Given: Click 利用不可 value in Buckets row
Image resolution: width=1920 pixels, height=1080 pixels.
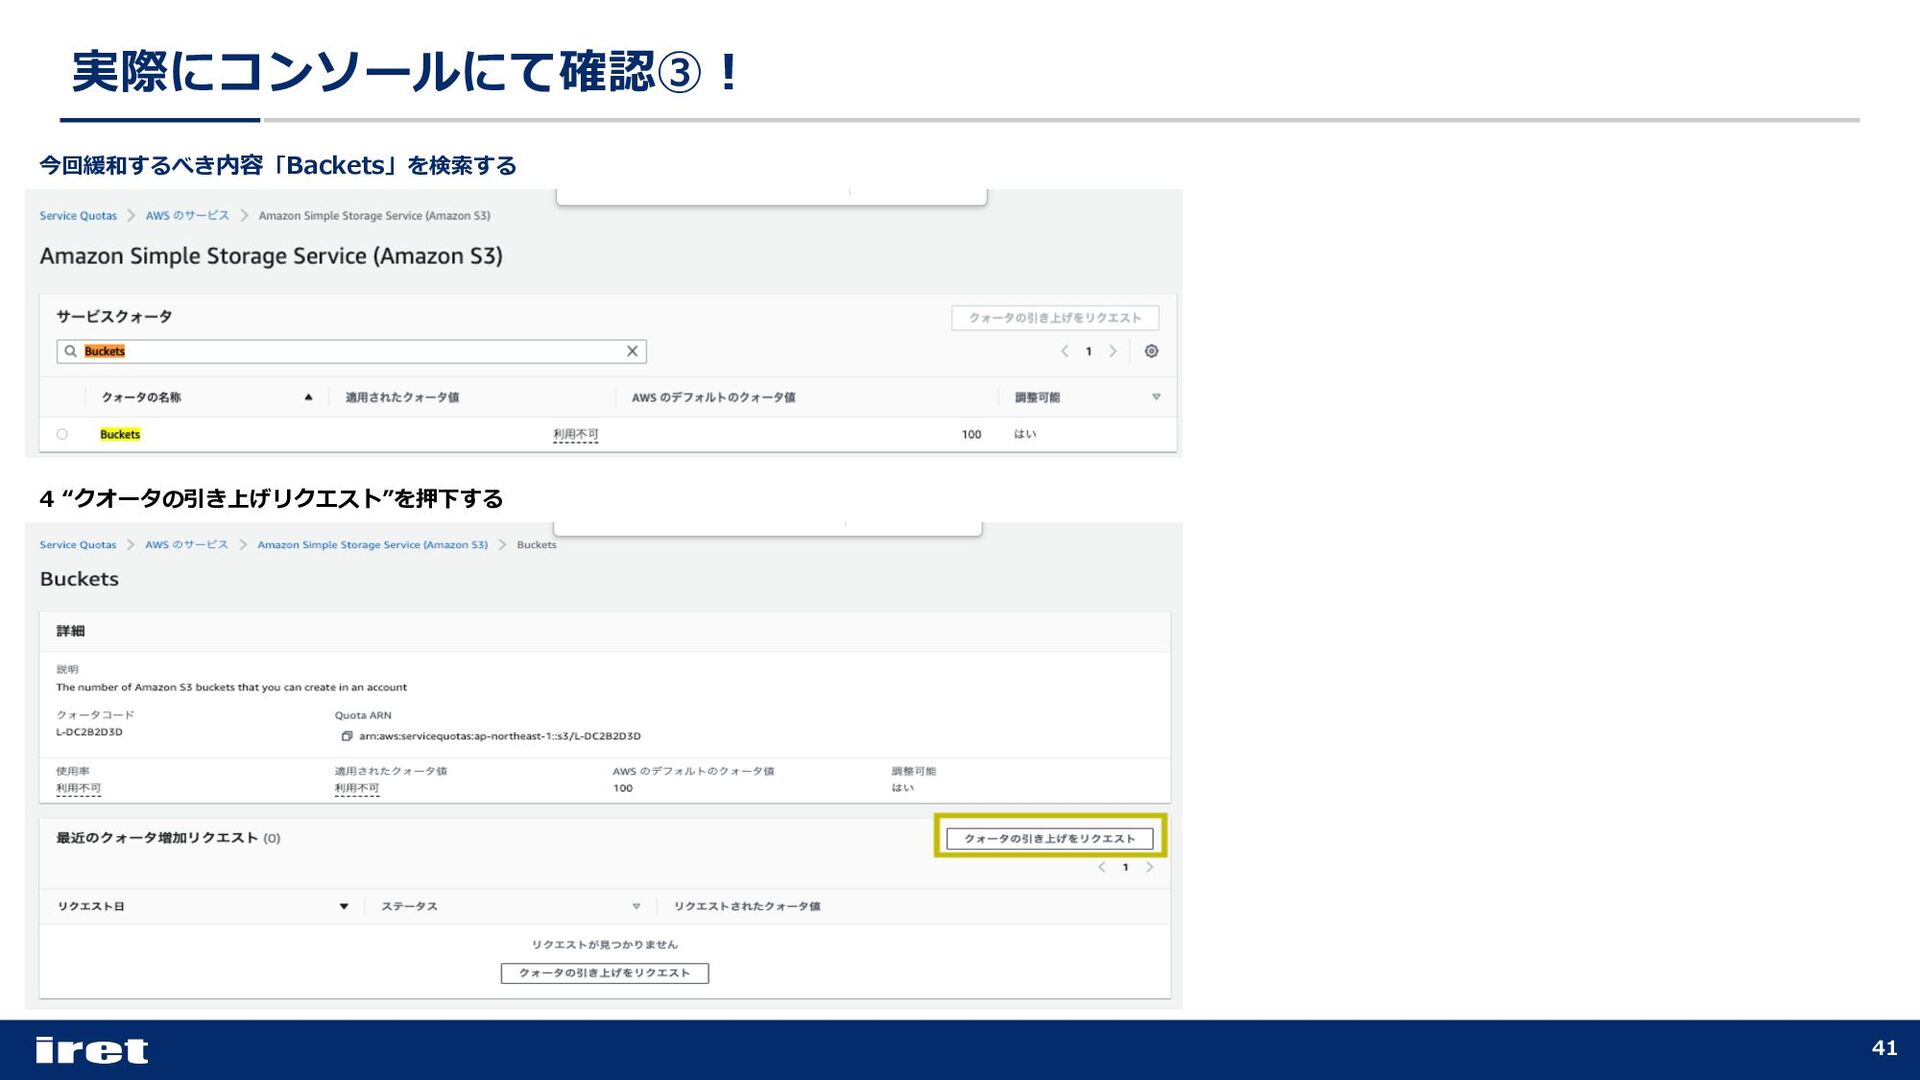Looking at the screenshot, I should [576, 434].
